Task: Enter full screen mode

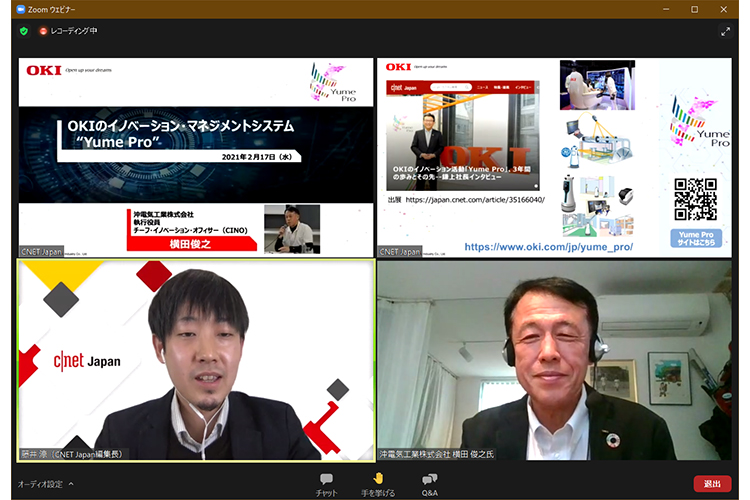Action: [x=725, y=31]
